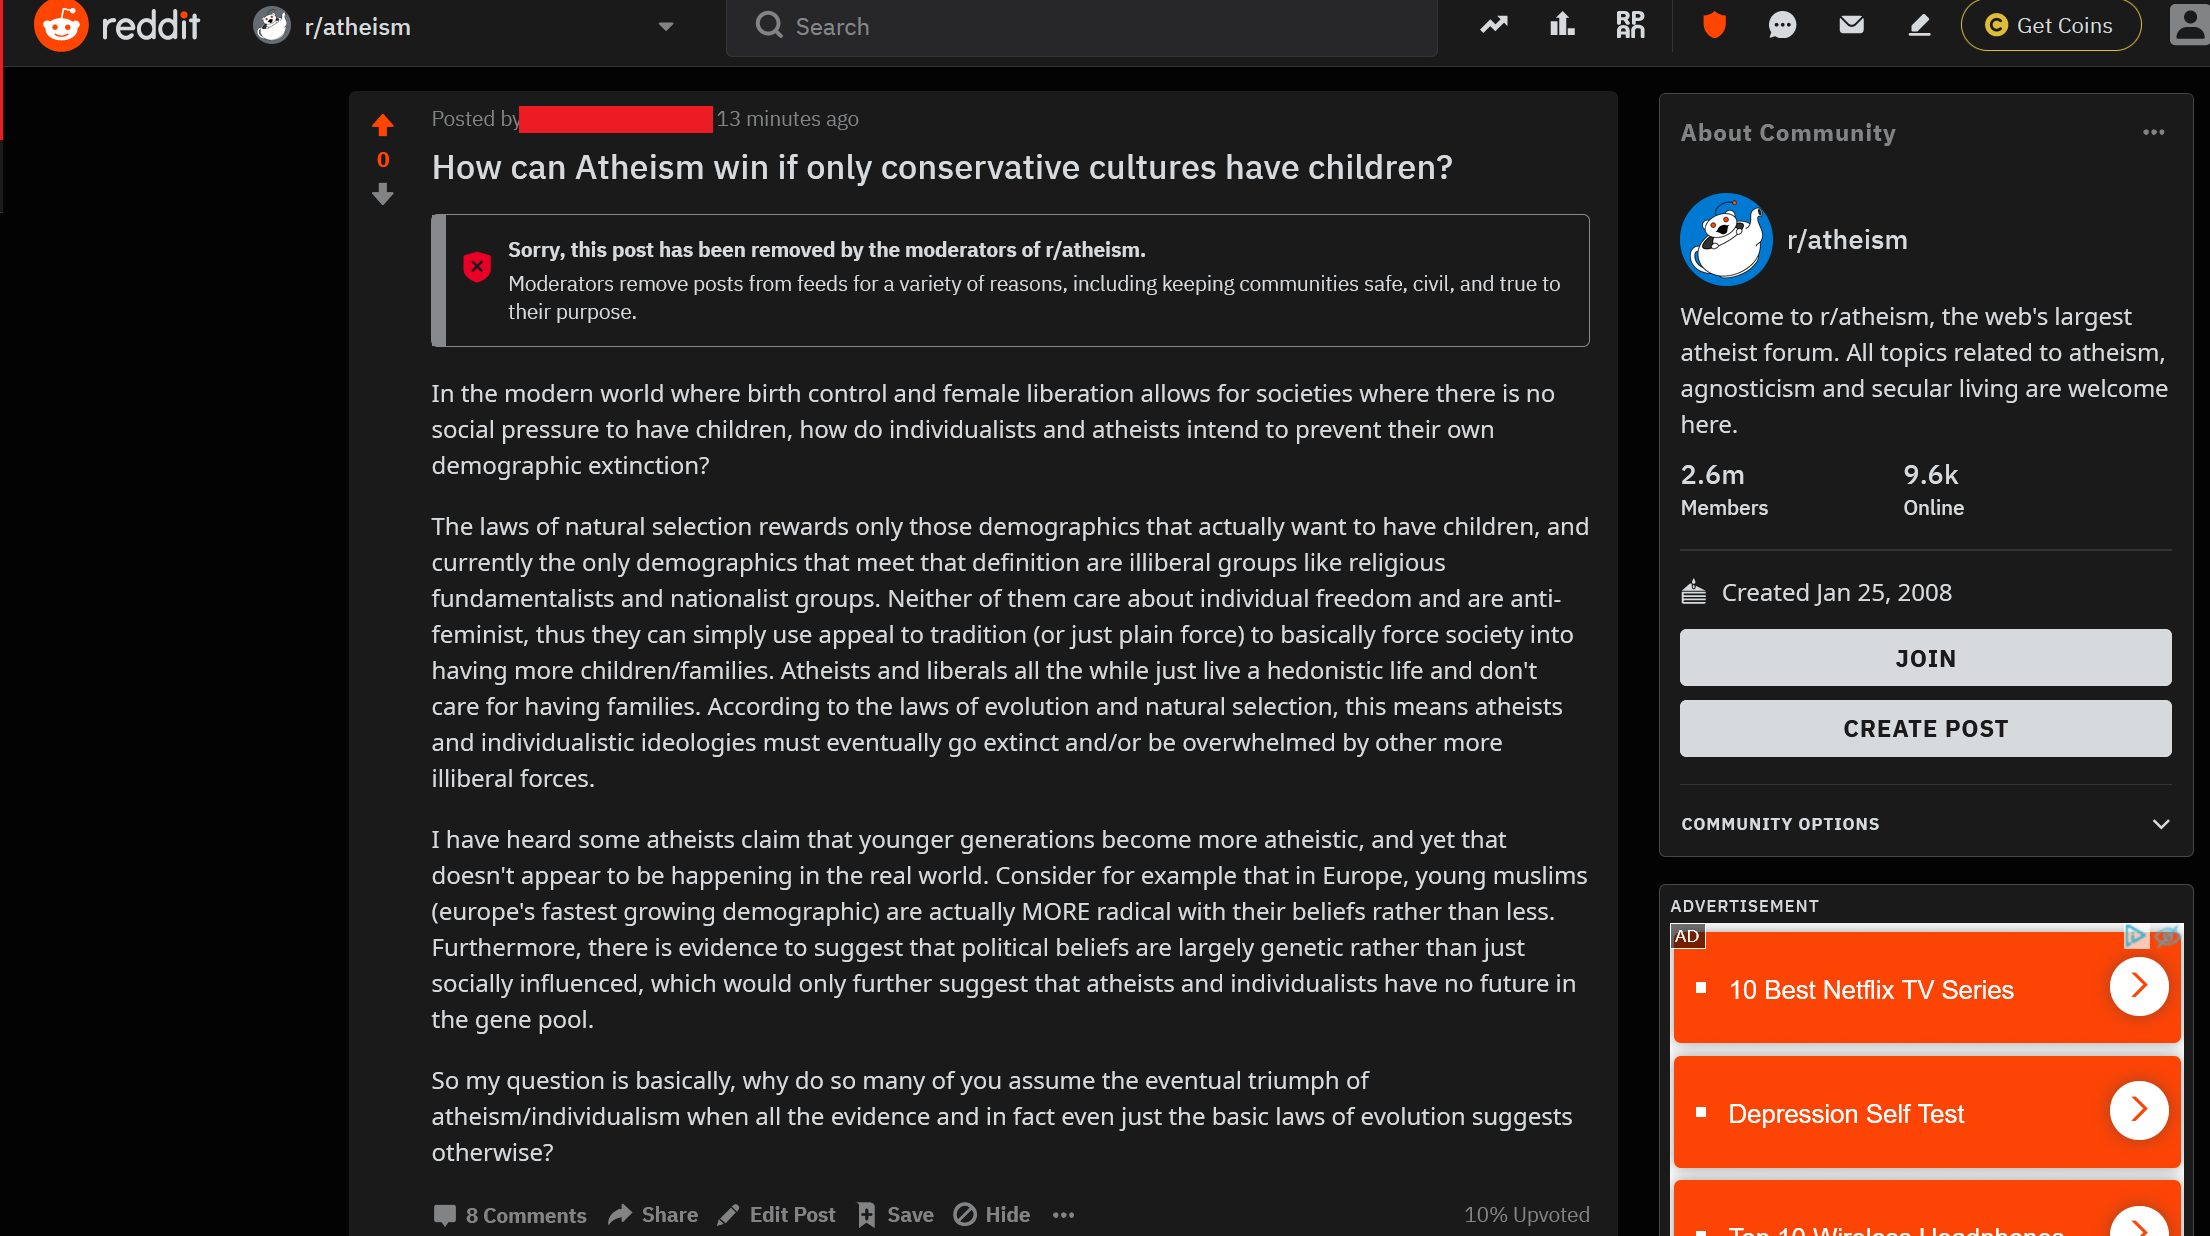The height and width of the screenshot is (1236, 2210).
Task: Open the RPAN broadcast icon
Action: click(x=1630, y=25)
